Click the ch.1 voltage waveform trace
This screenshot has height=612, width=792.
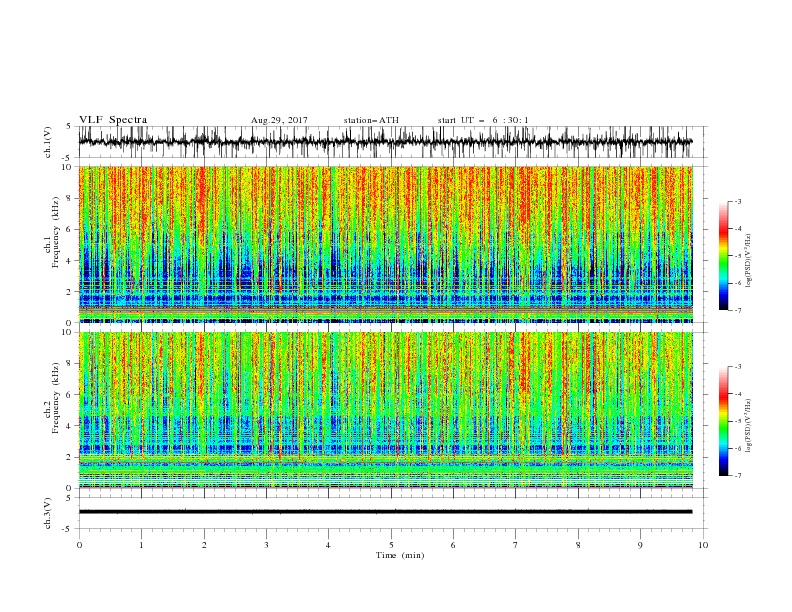[385, 142]
